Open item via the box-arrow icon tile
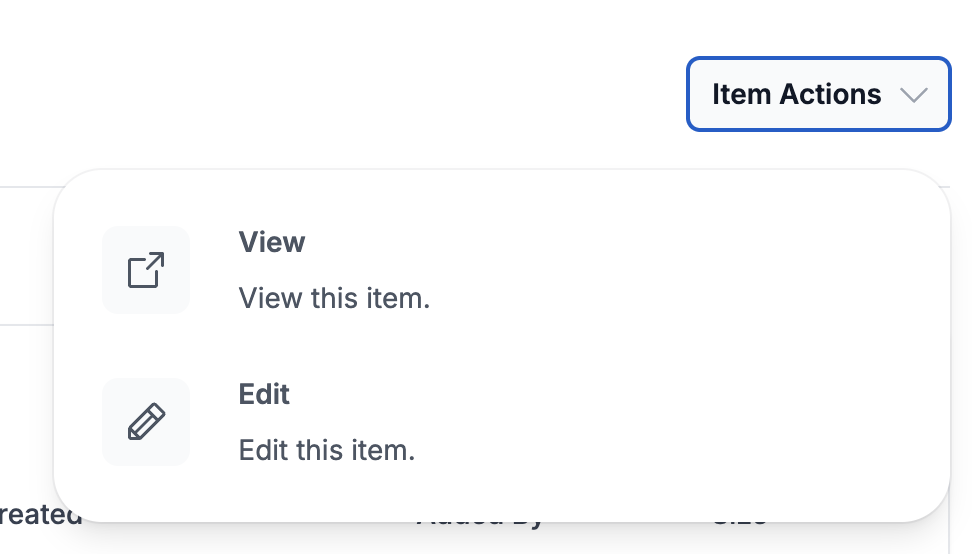 coord(146,270)
